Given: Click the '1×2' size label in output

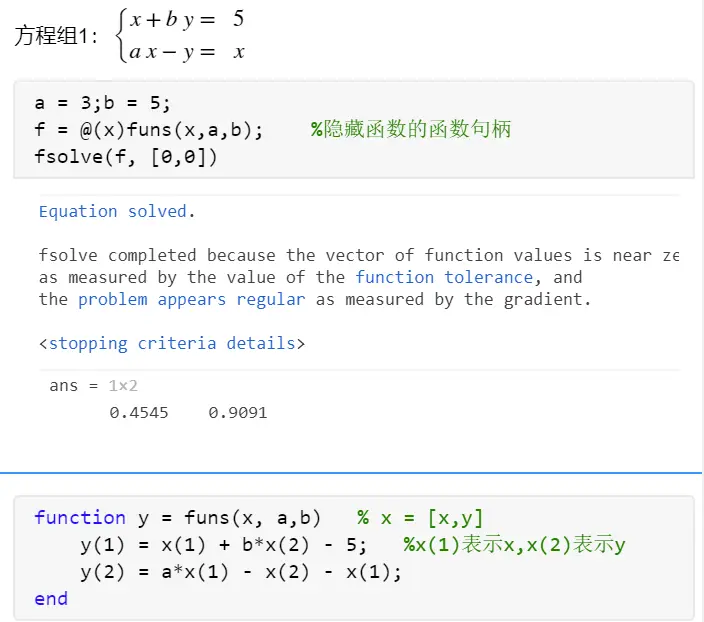Looking at the screenshot, I should pyautogui.click(x=125, y=385).
